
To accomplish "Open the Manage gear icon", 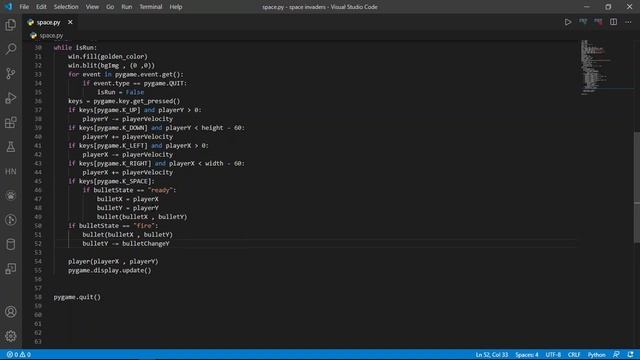I will [x=11, y=336].
